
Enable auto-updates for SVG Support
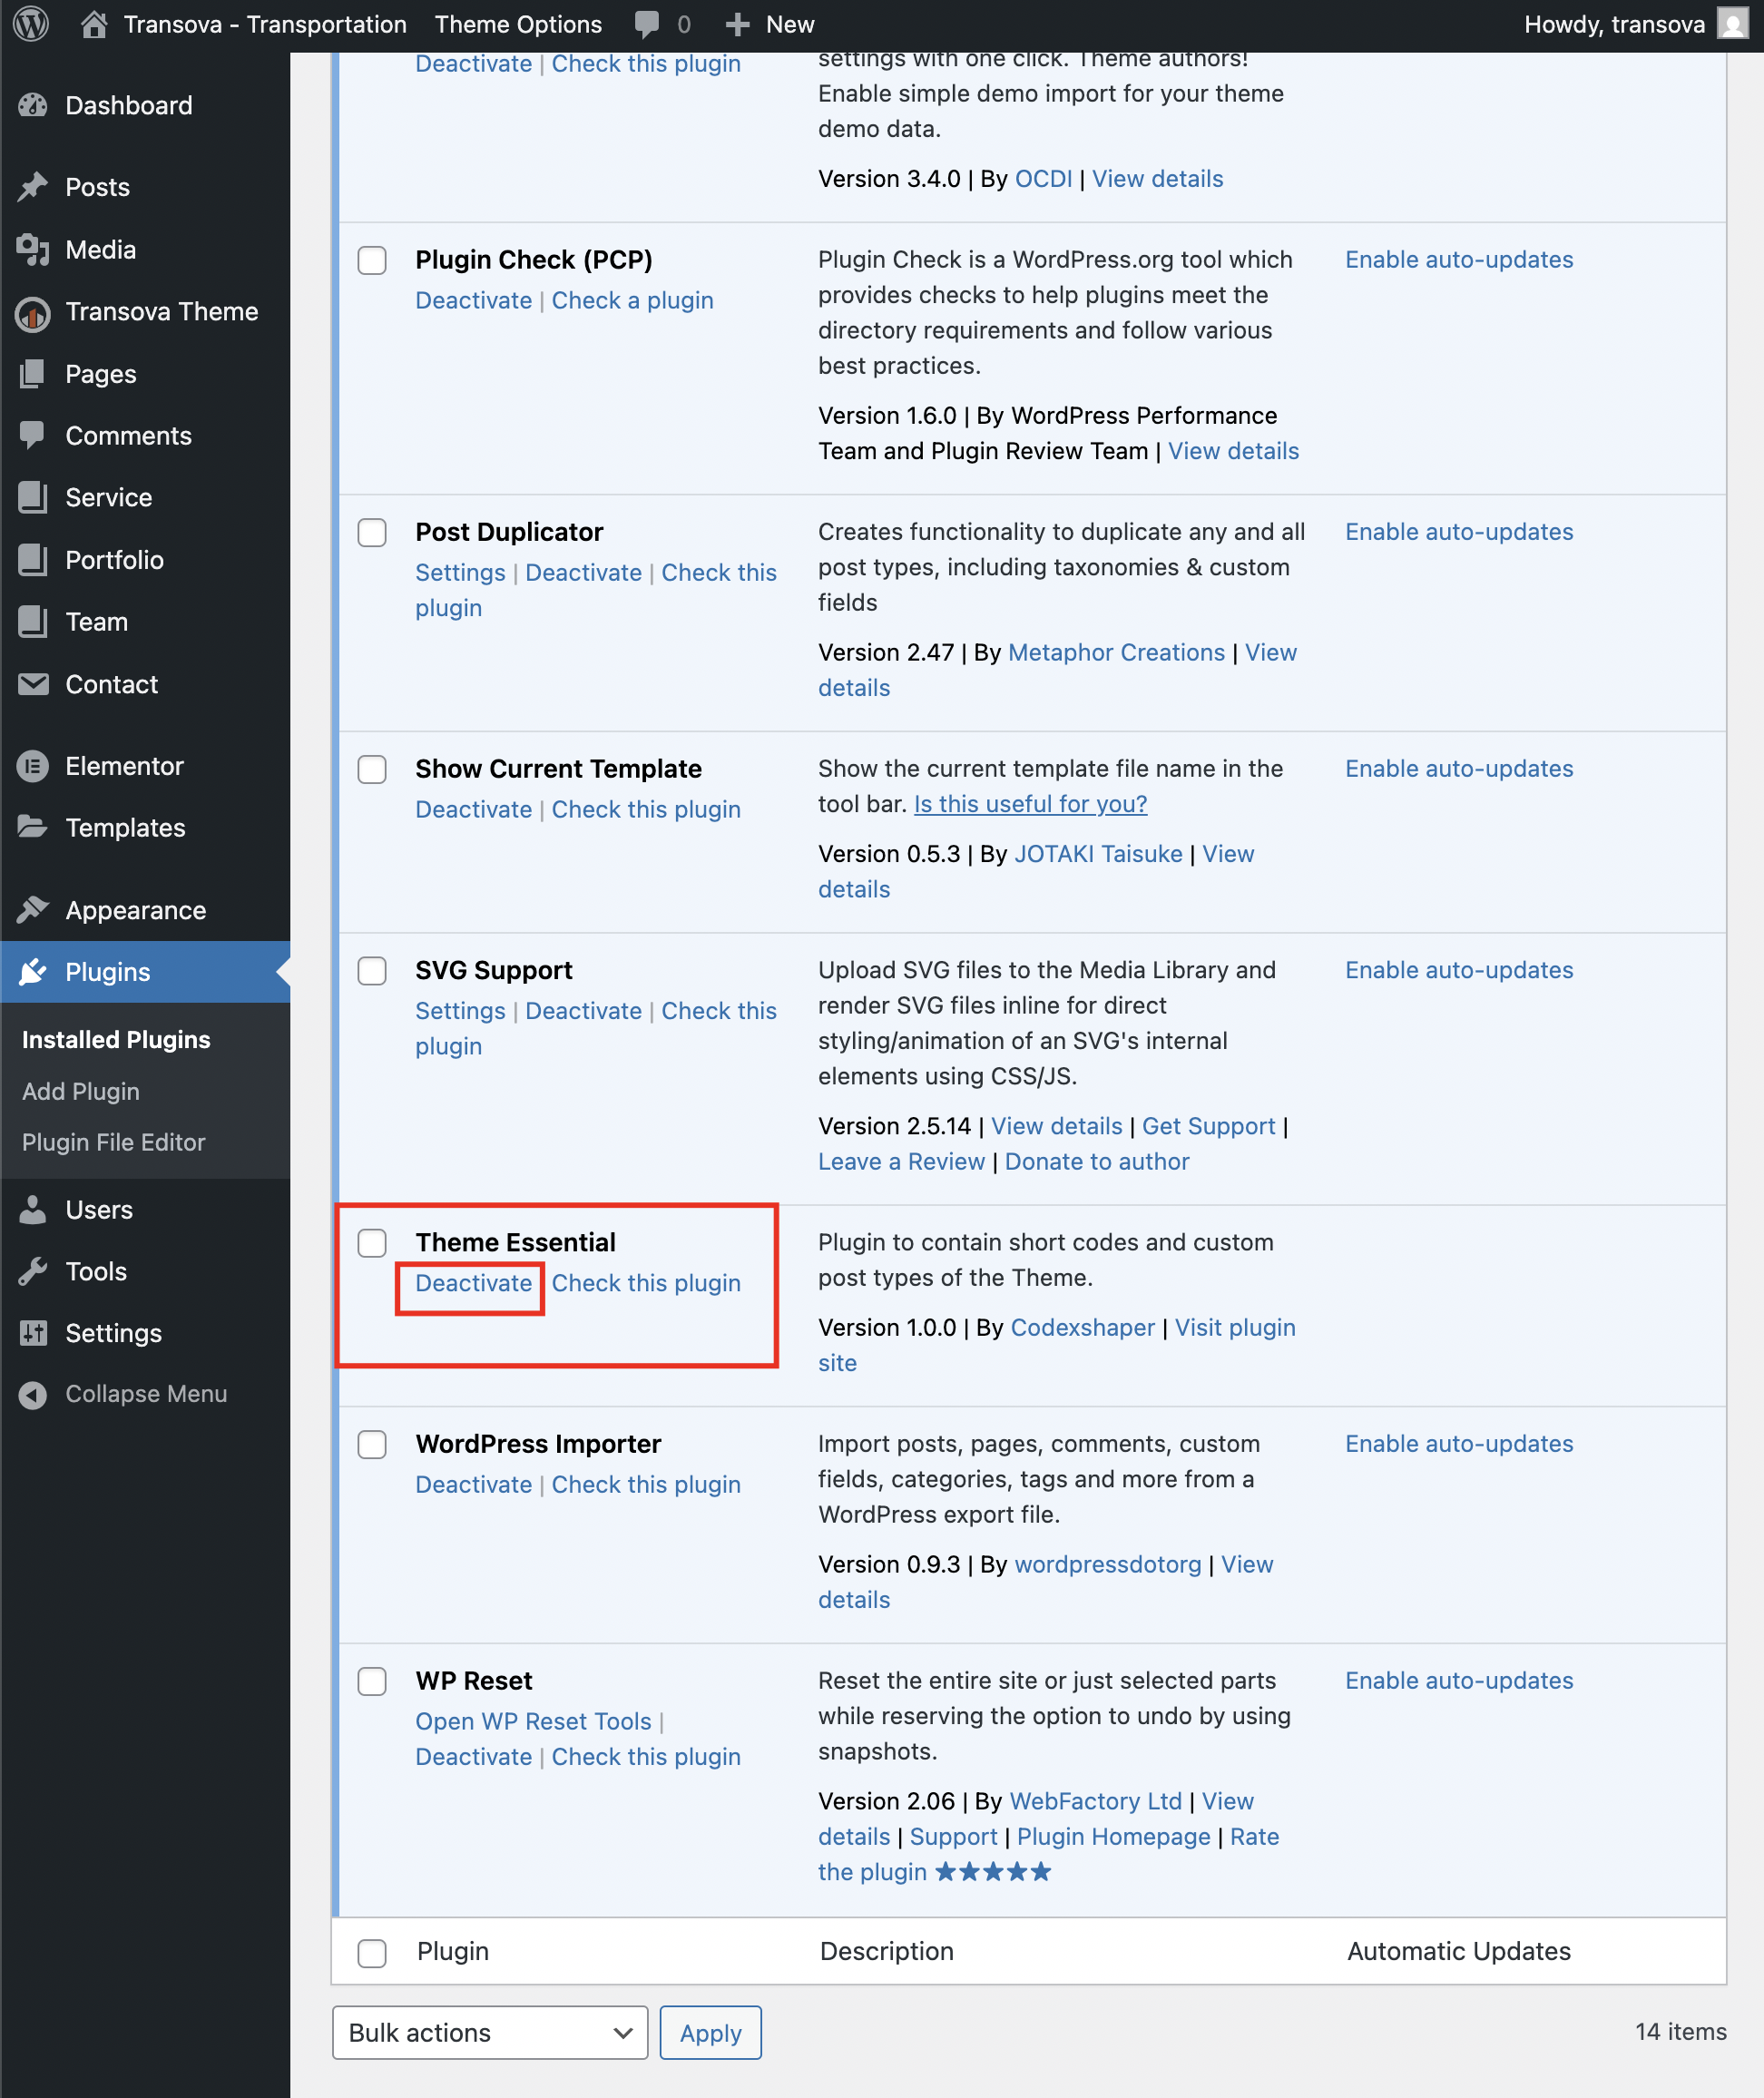(1458, 970)
